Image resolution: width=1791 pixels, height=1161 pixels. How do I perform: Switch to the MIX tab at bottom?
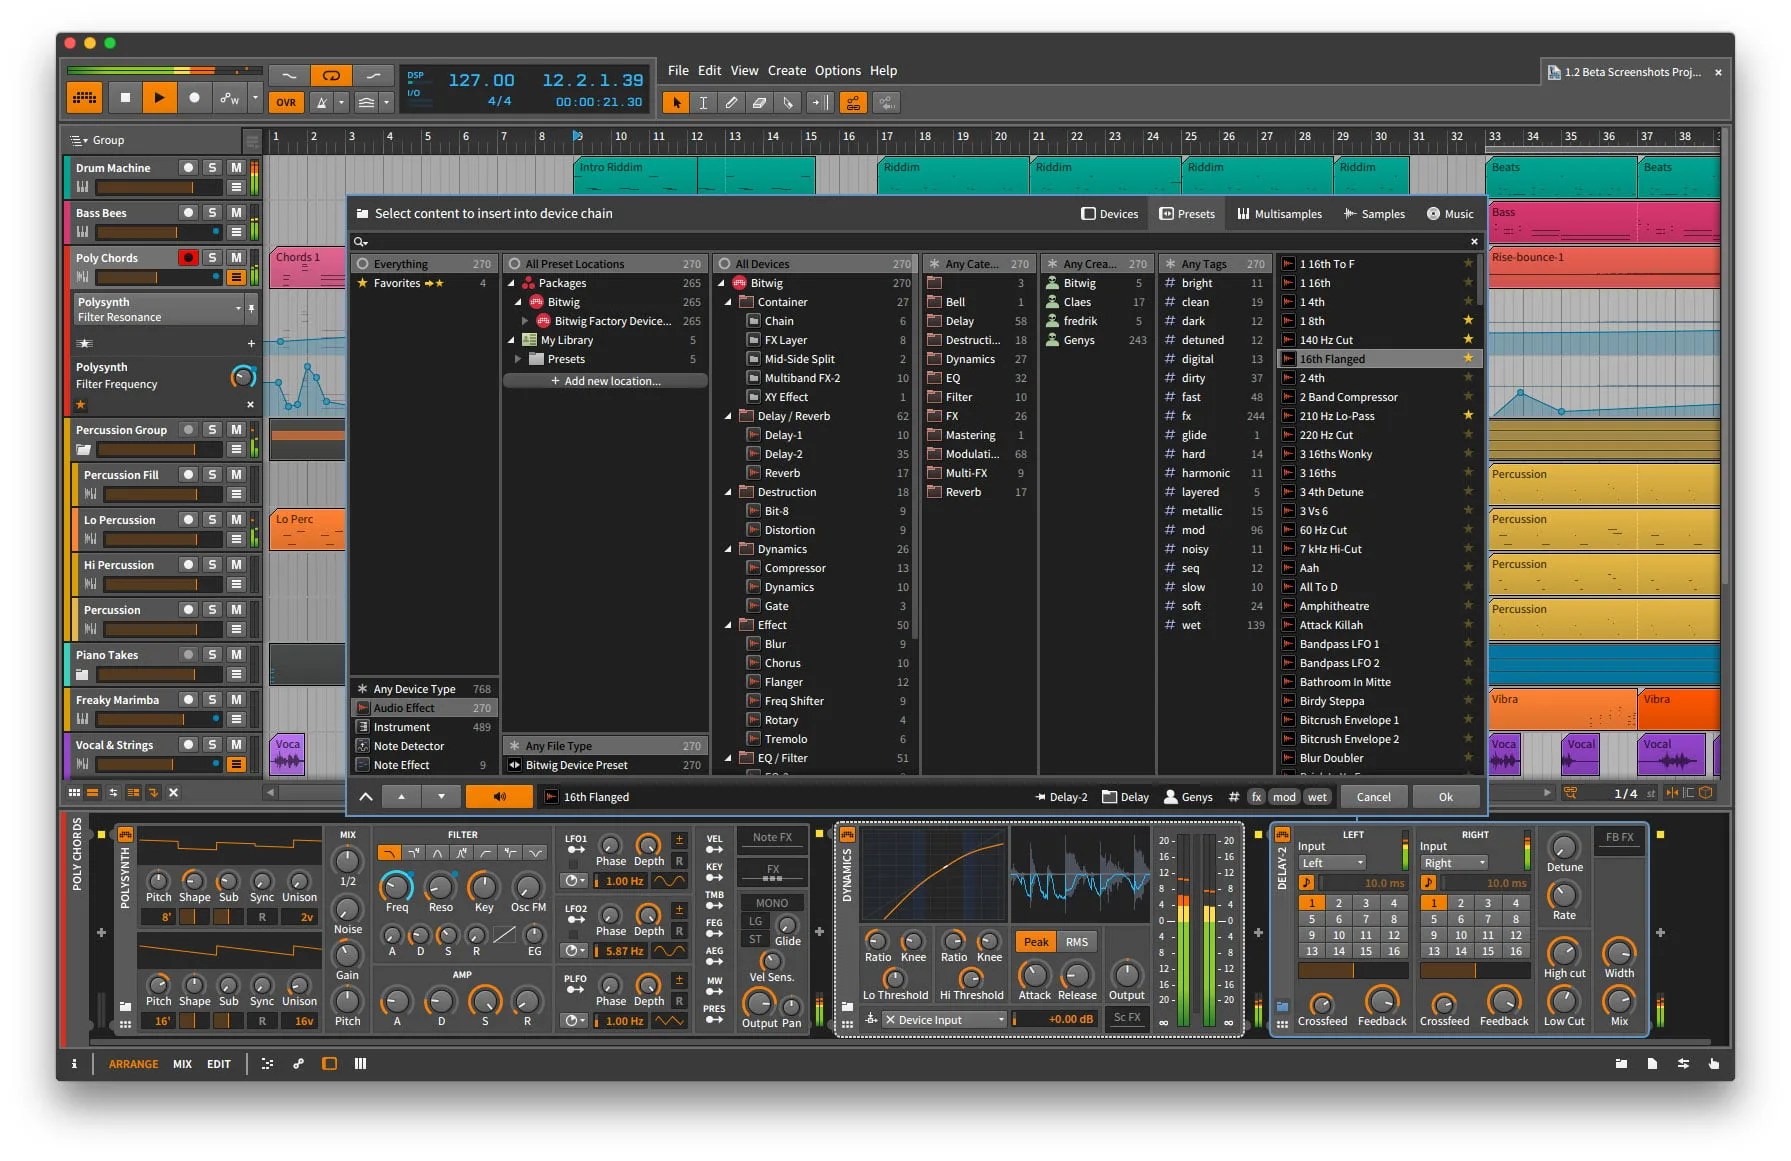click(182, 1063)
